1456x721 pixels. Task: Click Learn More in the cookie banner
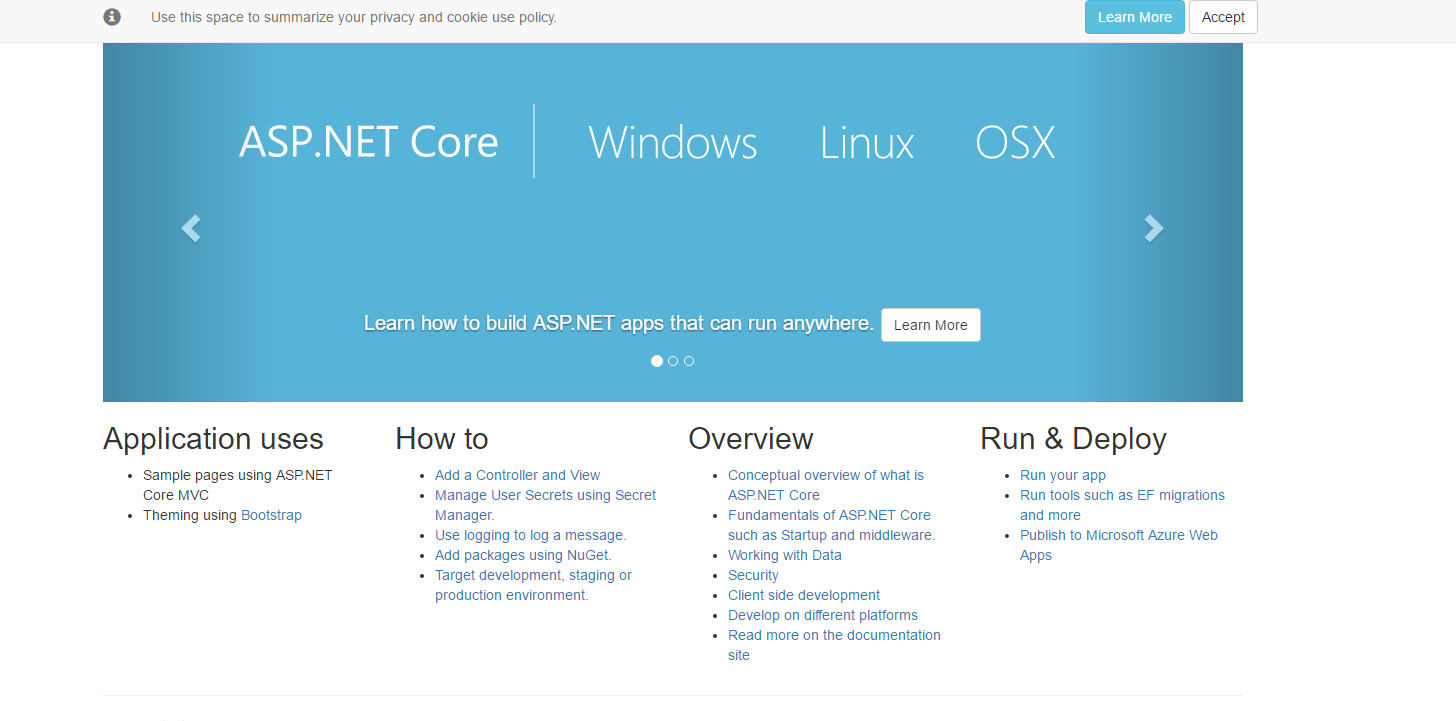pyautogui.click(x=1135, y=17)
